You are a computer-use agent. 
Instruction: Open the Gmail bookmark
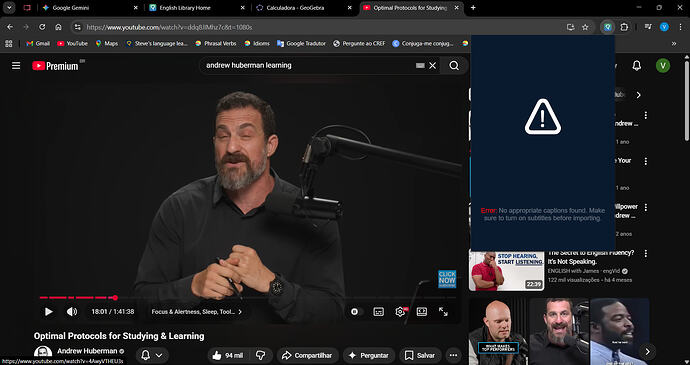click(38, 44)
